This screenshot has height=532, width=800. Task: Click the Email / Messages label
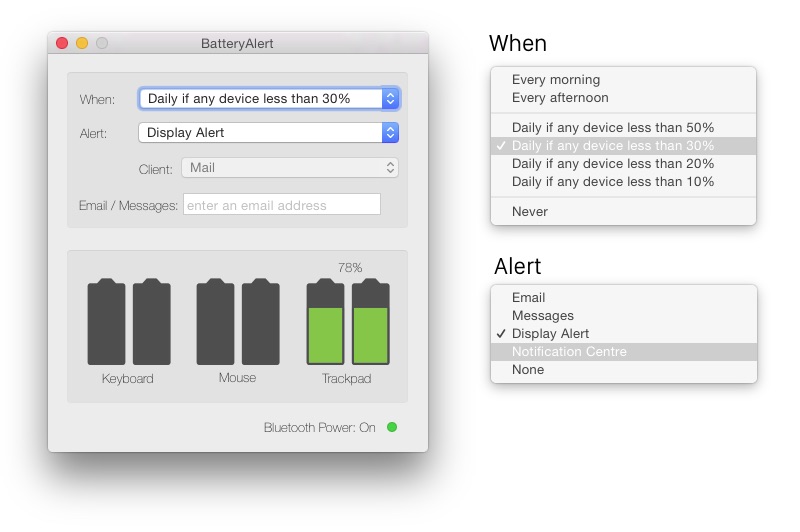[x=128, y=205]
